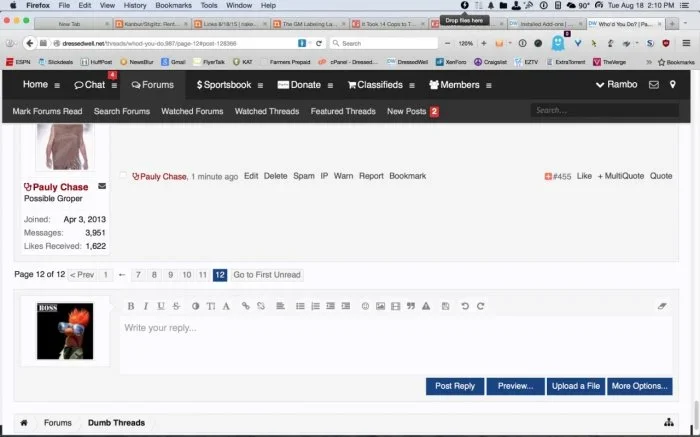700x437 pixels.
Task: Open the Bookmarks menu in Firefox
Action: click(x=173, y=5)
